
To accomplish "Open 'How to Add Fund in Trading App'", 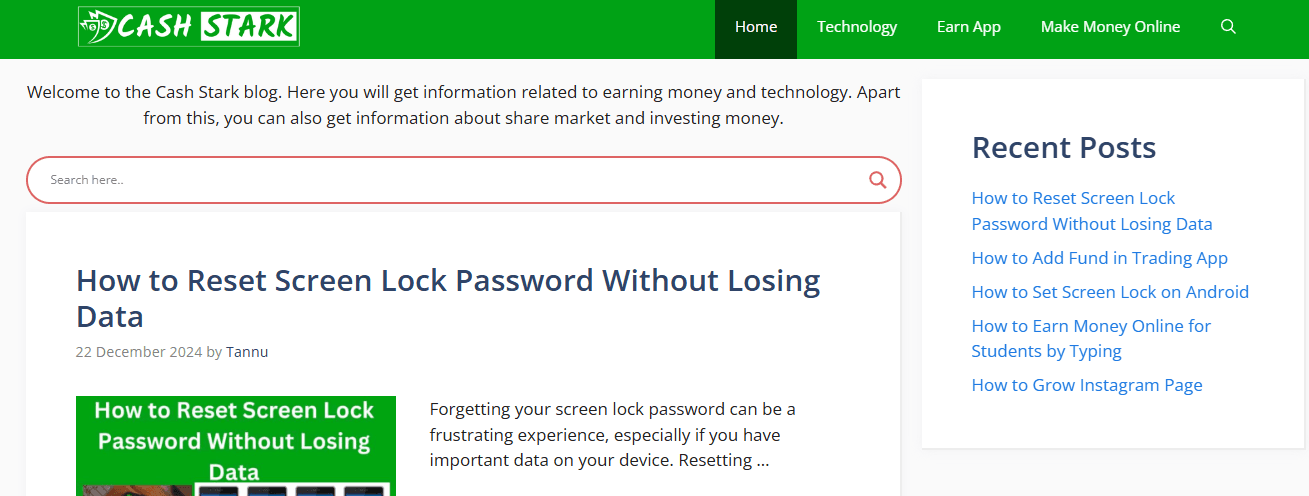I will (x=1099, y=258).
